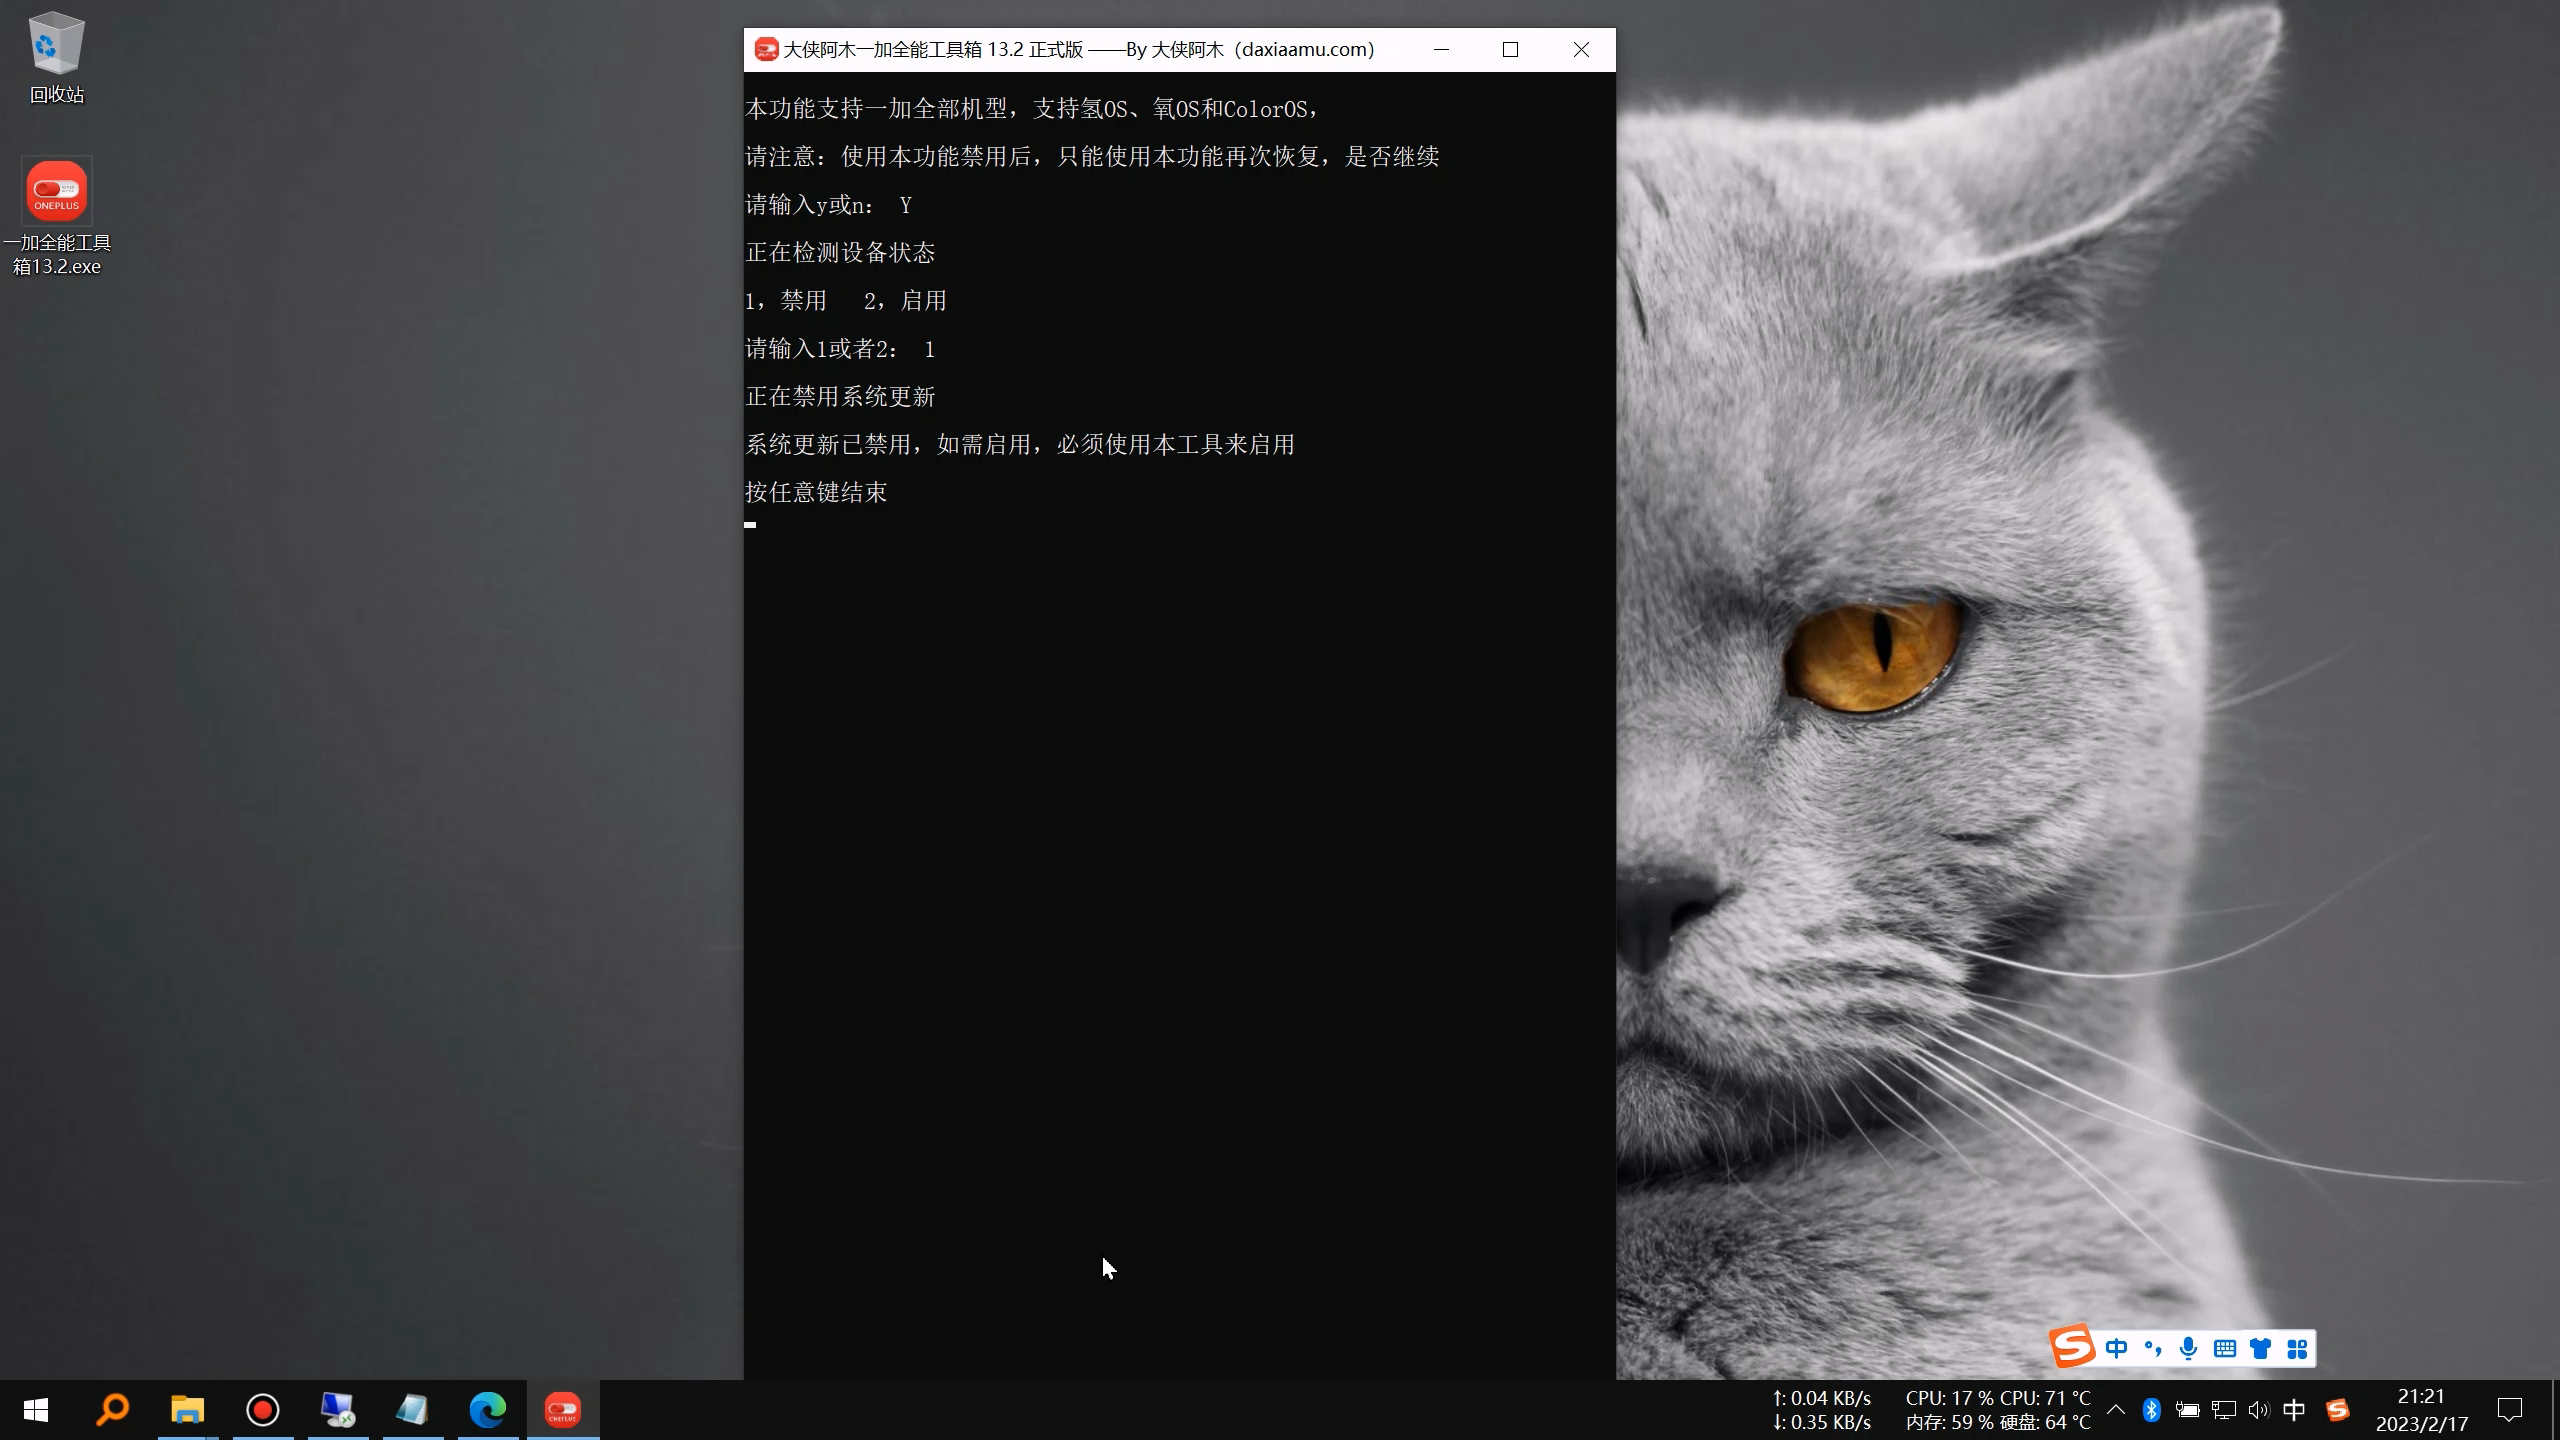Viewport: 2560px width, 1440px height.
Task: Open the orange magnifier search icon in taskbar
Action: (112, 1410)
